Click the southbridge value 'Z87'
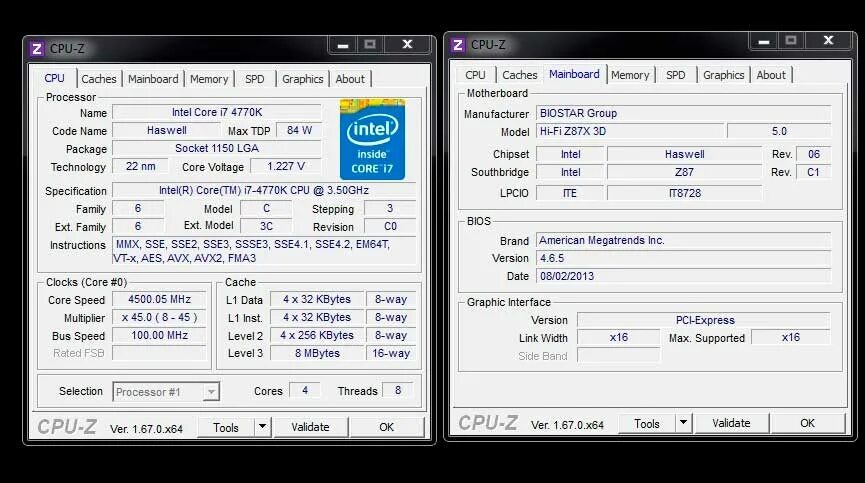 click(x=684, y=172)
